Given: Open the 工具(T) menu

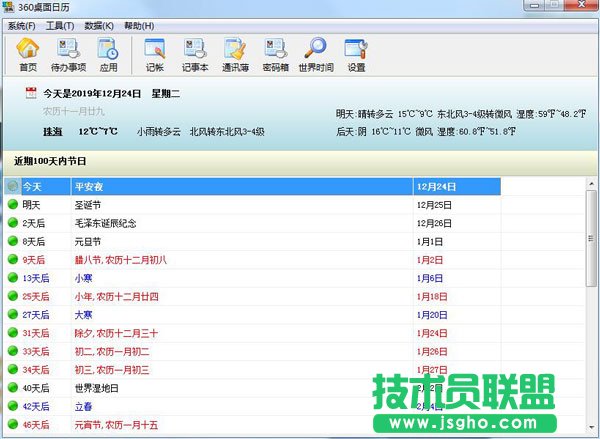Looking at the screenshot, I should (60, 24).
